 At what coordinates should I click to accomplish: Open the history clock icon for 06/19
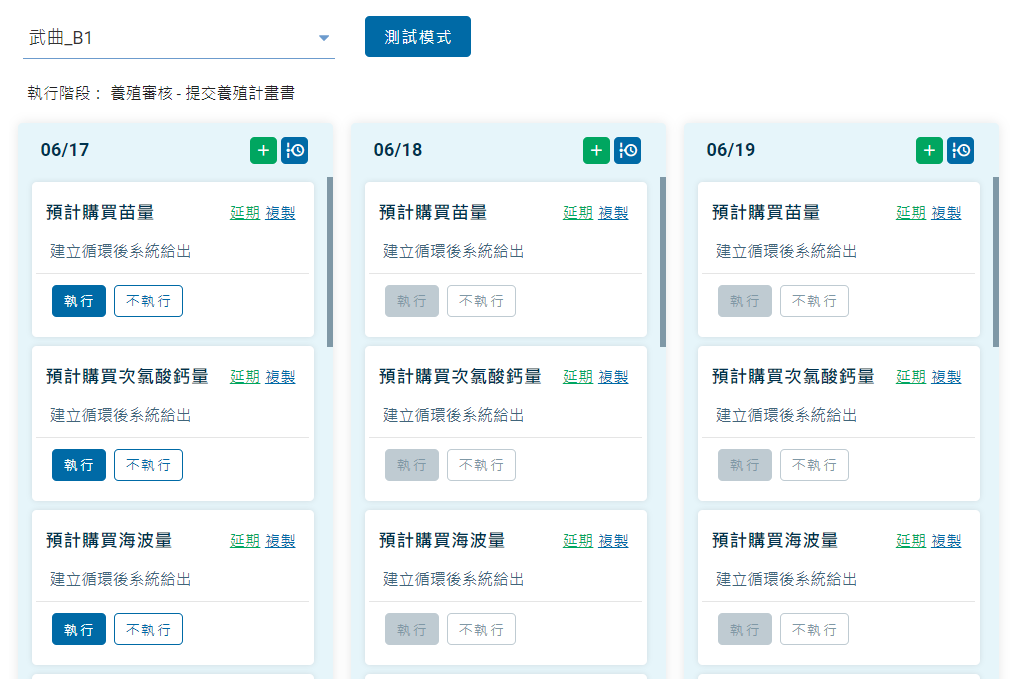pos(961,150)
